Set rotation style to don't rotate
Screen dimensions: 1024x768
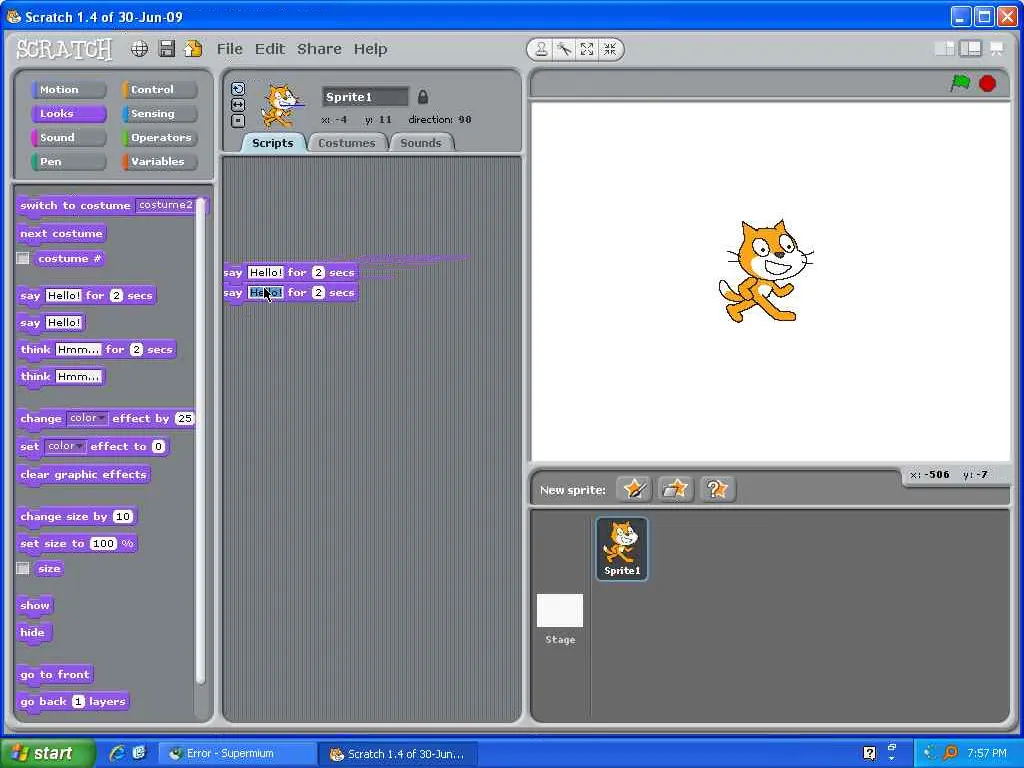238,121
